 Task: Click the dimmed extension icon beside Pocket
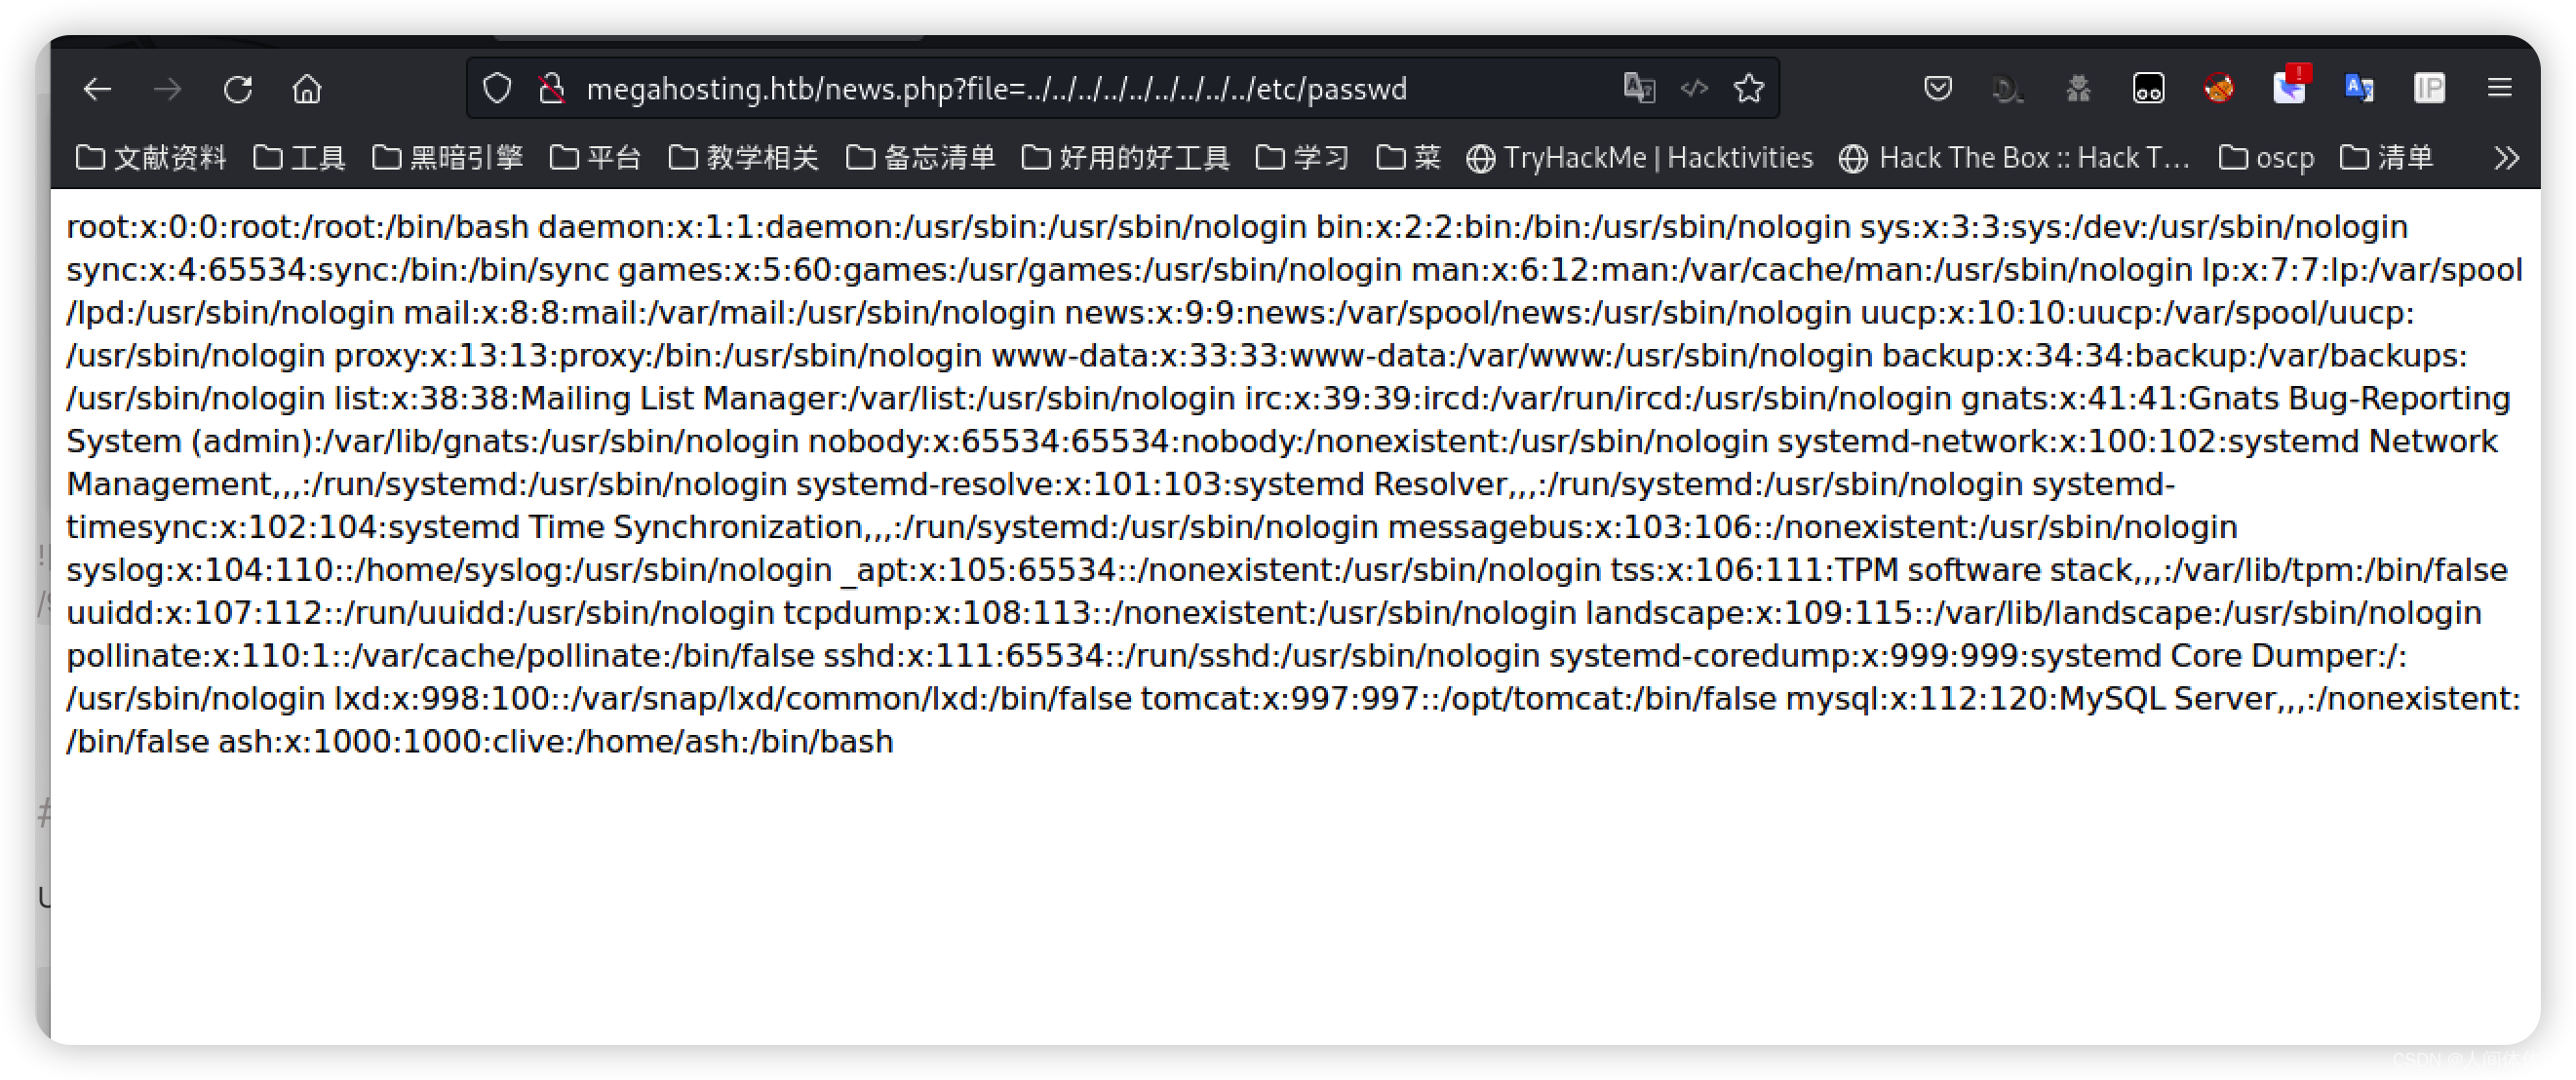[x=2007, y=89]
